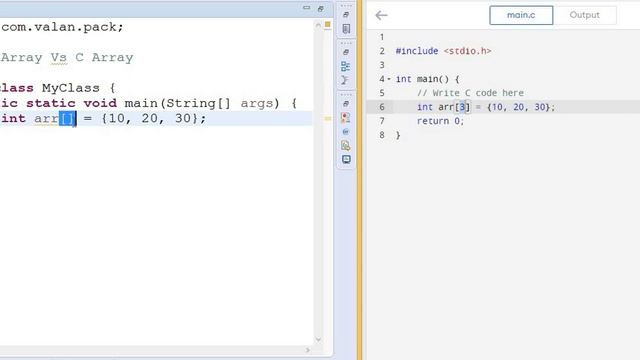
Task: Open the Declaration view icon
Action: tap(345, 146)
